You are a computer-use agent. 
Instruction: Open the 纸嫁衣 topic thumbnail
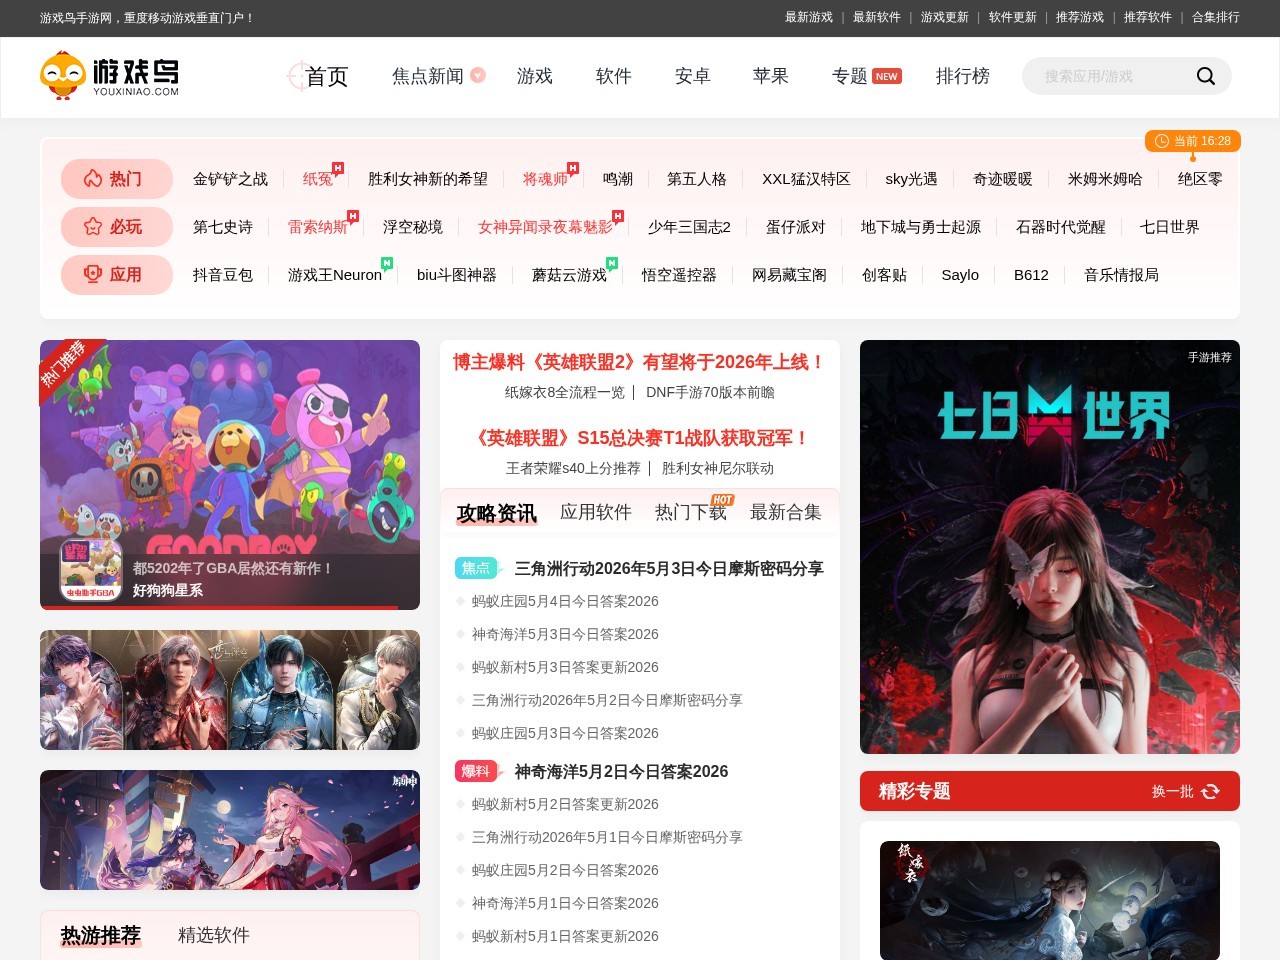pos(1050,900)
